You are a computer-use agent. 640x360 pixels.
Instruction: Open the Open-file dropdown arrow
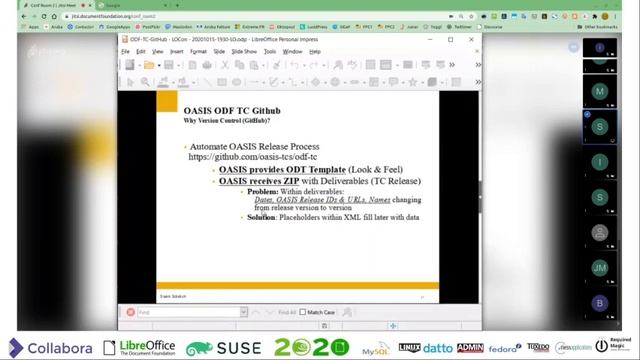[x=159, y=66]
